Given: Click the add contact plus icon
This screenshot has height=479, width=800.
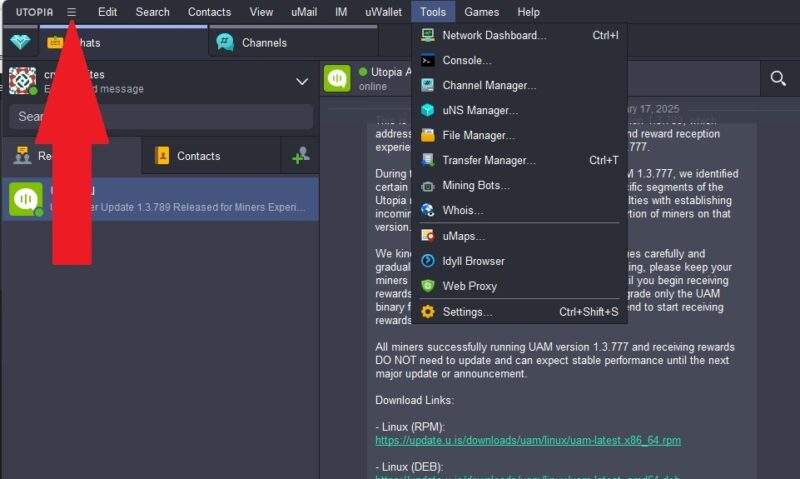Looking at the screenshot, I should pos(301,156).
